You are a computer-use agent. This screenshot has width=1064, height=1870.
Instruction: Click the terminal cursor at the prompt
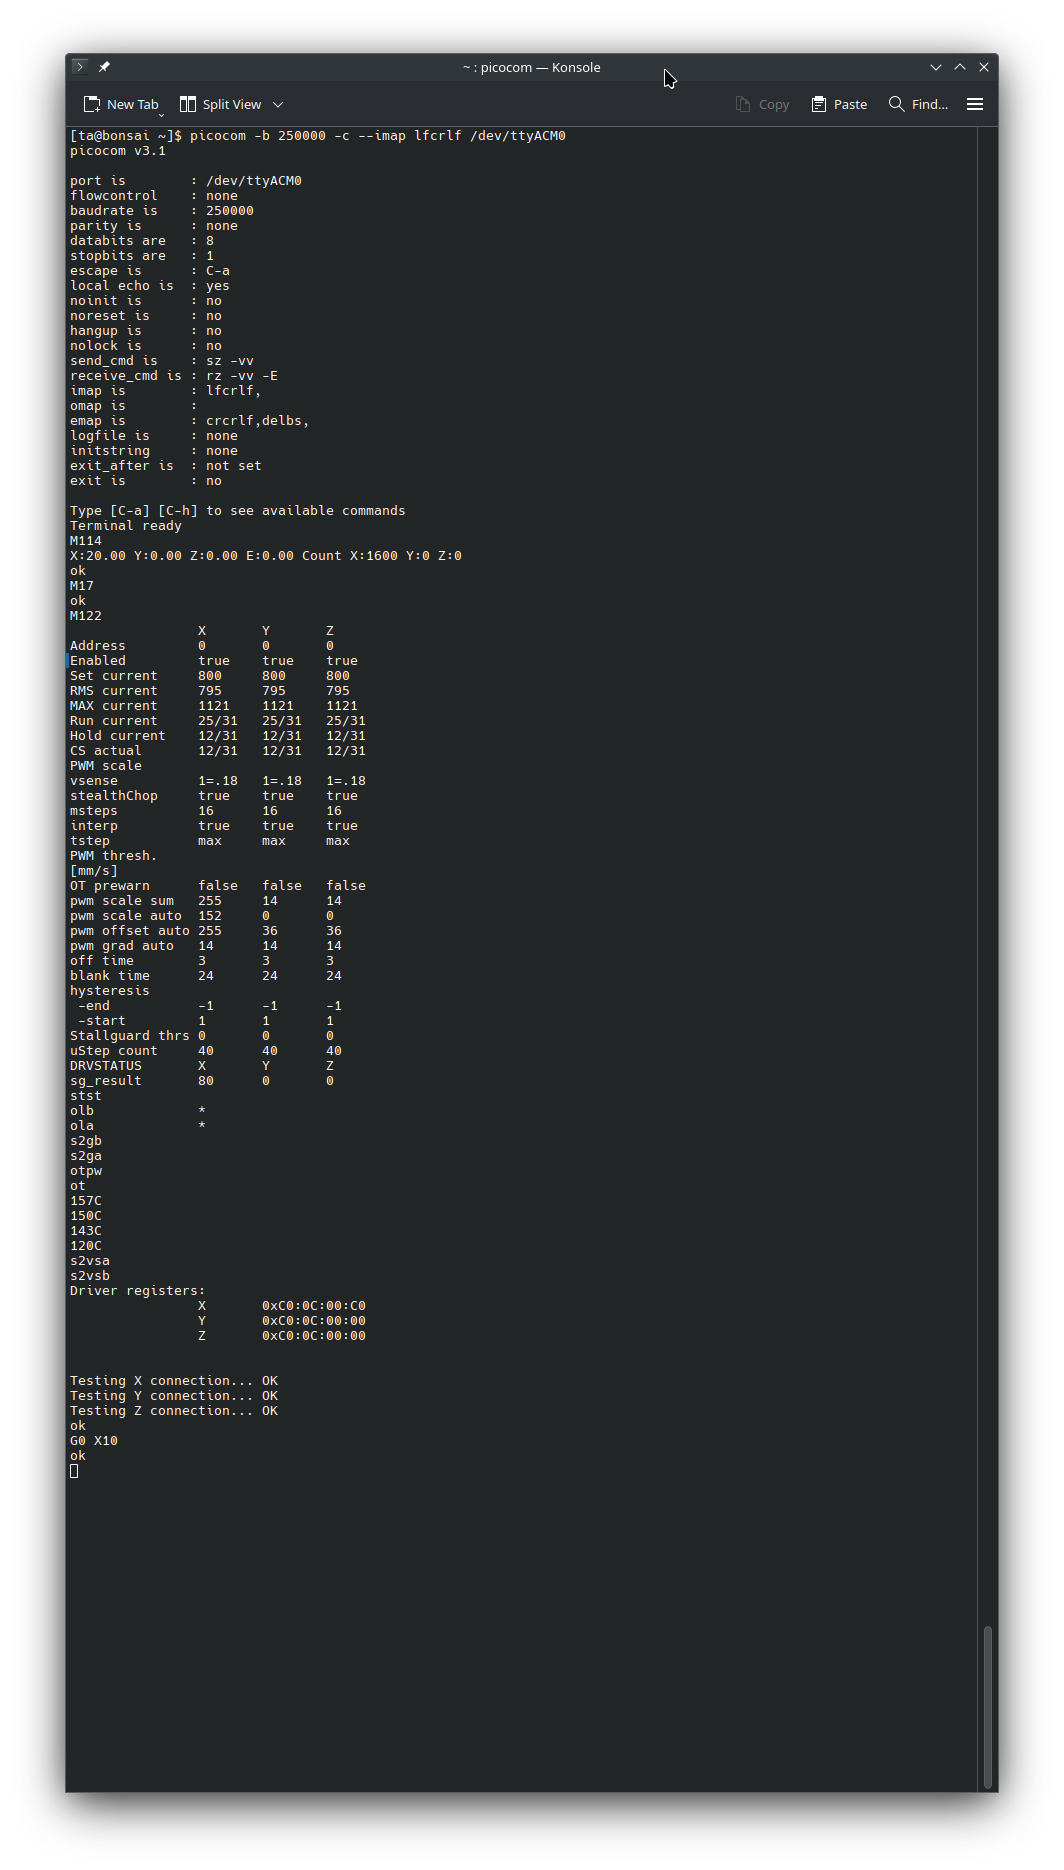pyautogui.click(x=74, y=1471)
